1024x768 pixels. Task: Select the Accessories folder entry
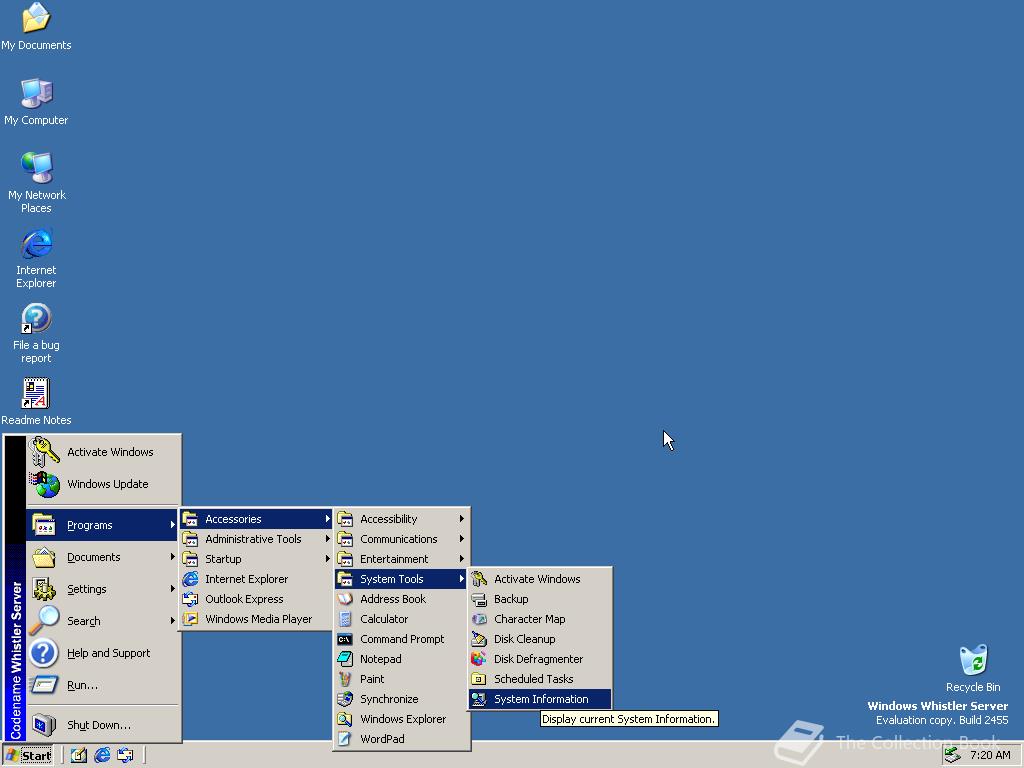256,519
